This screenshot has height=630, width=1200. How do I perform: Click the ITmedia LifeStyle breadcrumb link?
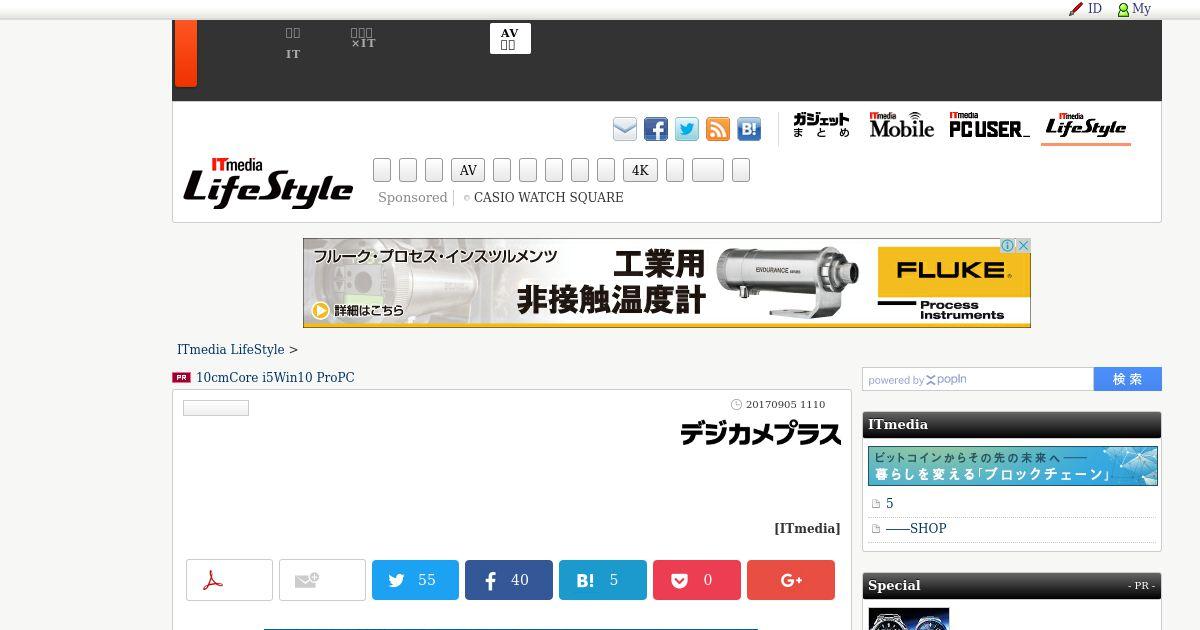[x=231, y=350]
